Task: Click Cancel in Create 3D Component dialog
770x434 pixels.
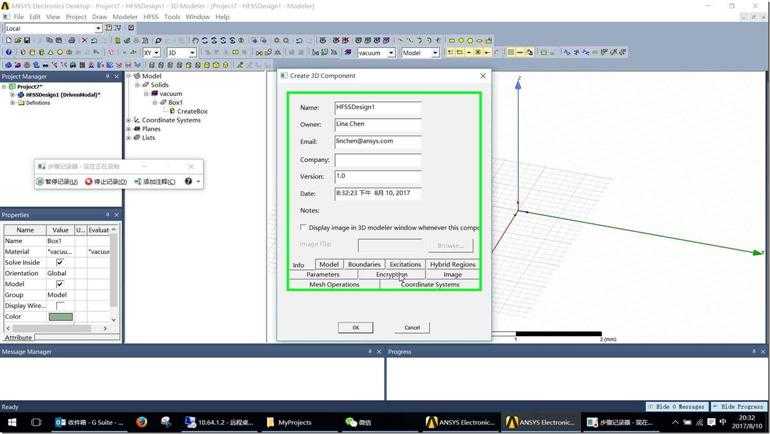Action: 412,327
